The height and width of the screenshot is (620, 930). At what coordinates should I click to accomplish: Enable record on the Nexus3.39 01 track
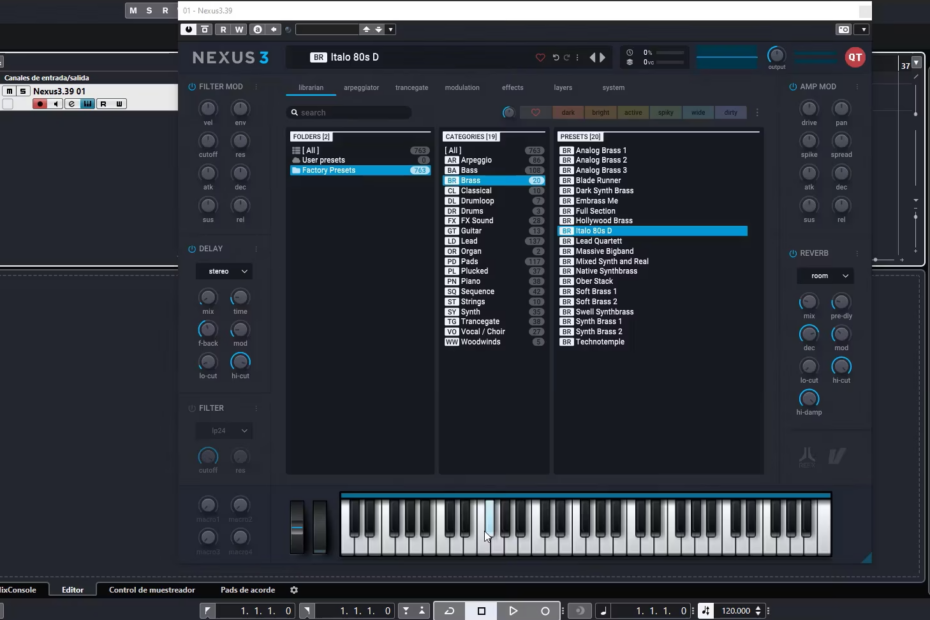pos(40,104)
